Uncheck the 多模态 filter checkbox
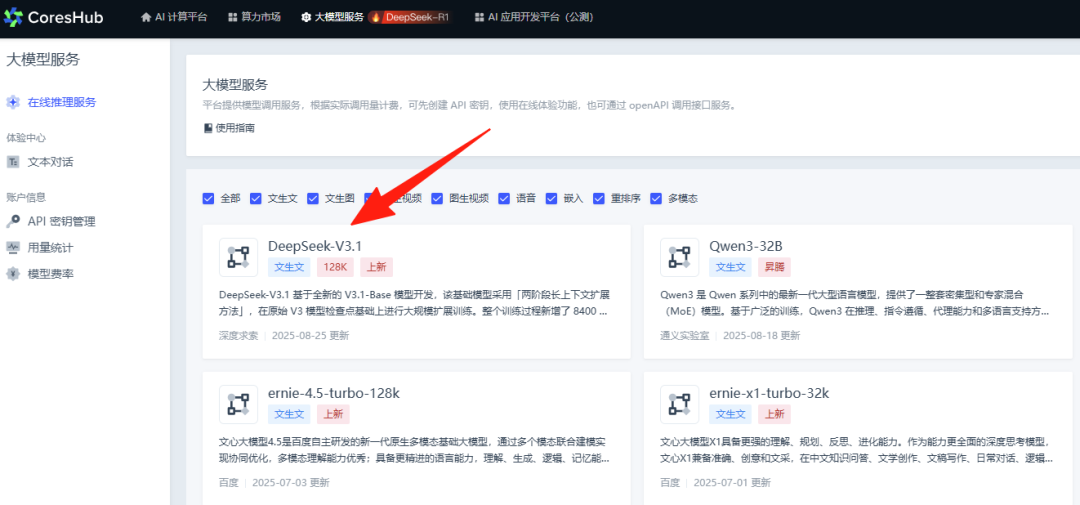This screenshot has height=505, width=1080. [656, 198]
